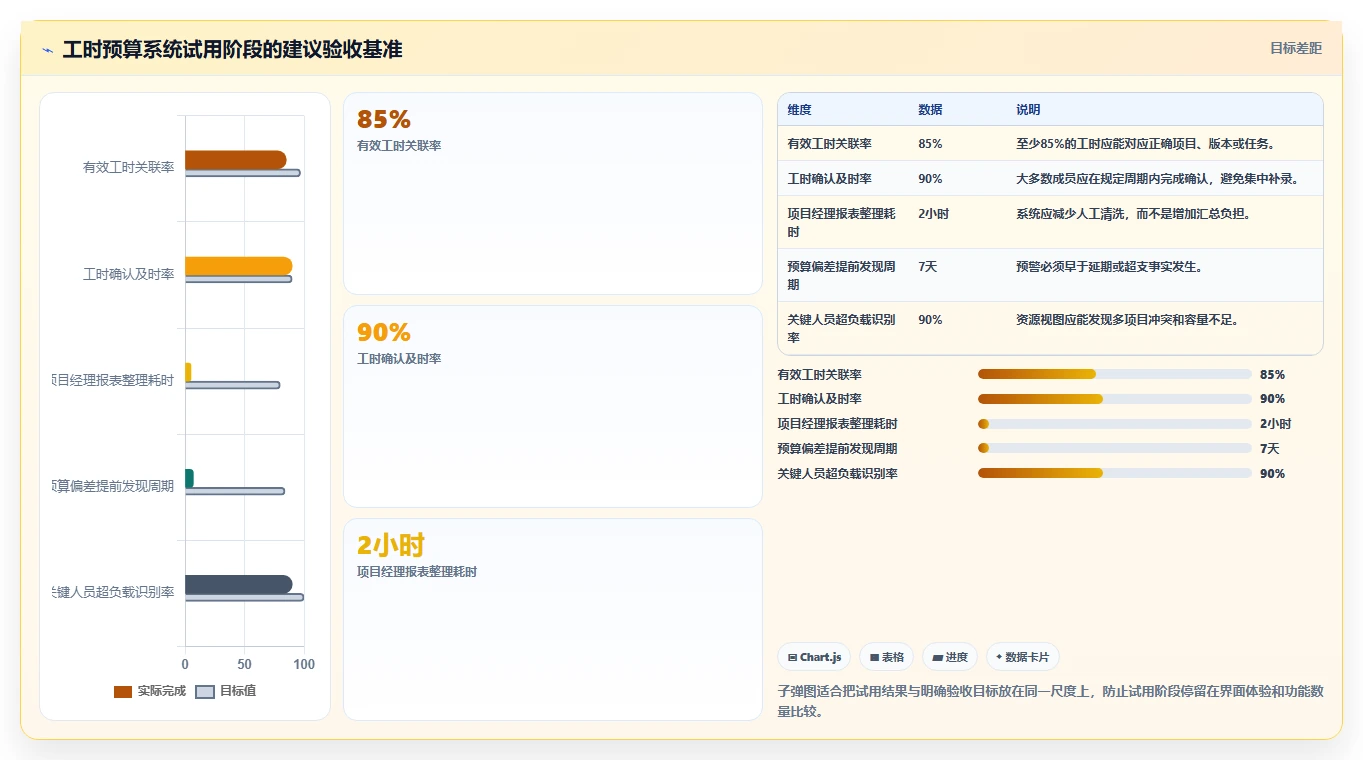1363x760 pixels.
Task: Click the 项目经理报表整理耗时 cell in the table
Action: click(x=842, y=223)
